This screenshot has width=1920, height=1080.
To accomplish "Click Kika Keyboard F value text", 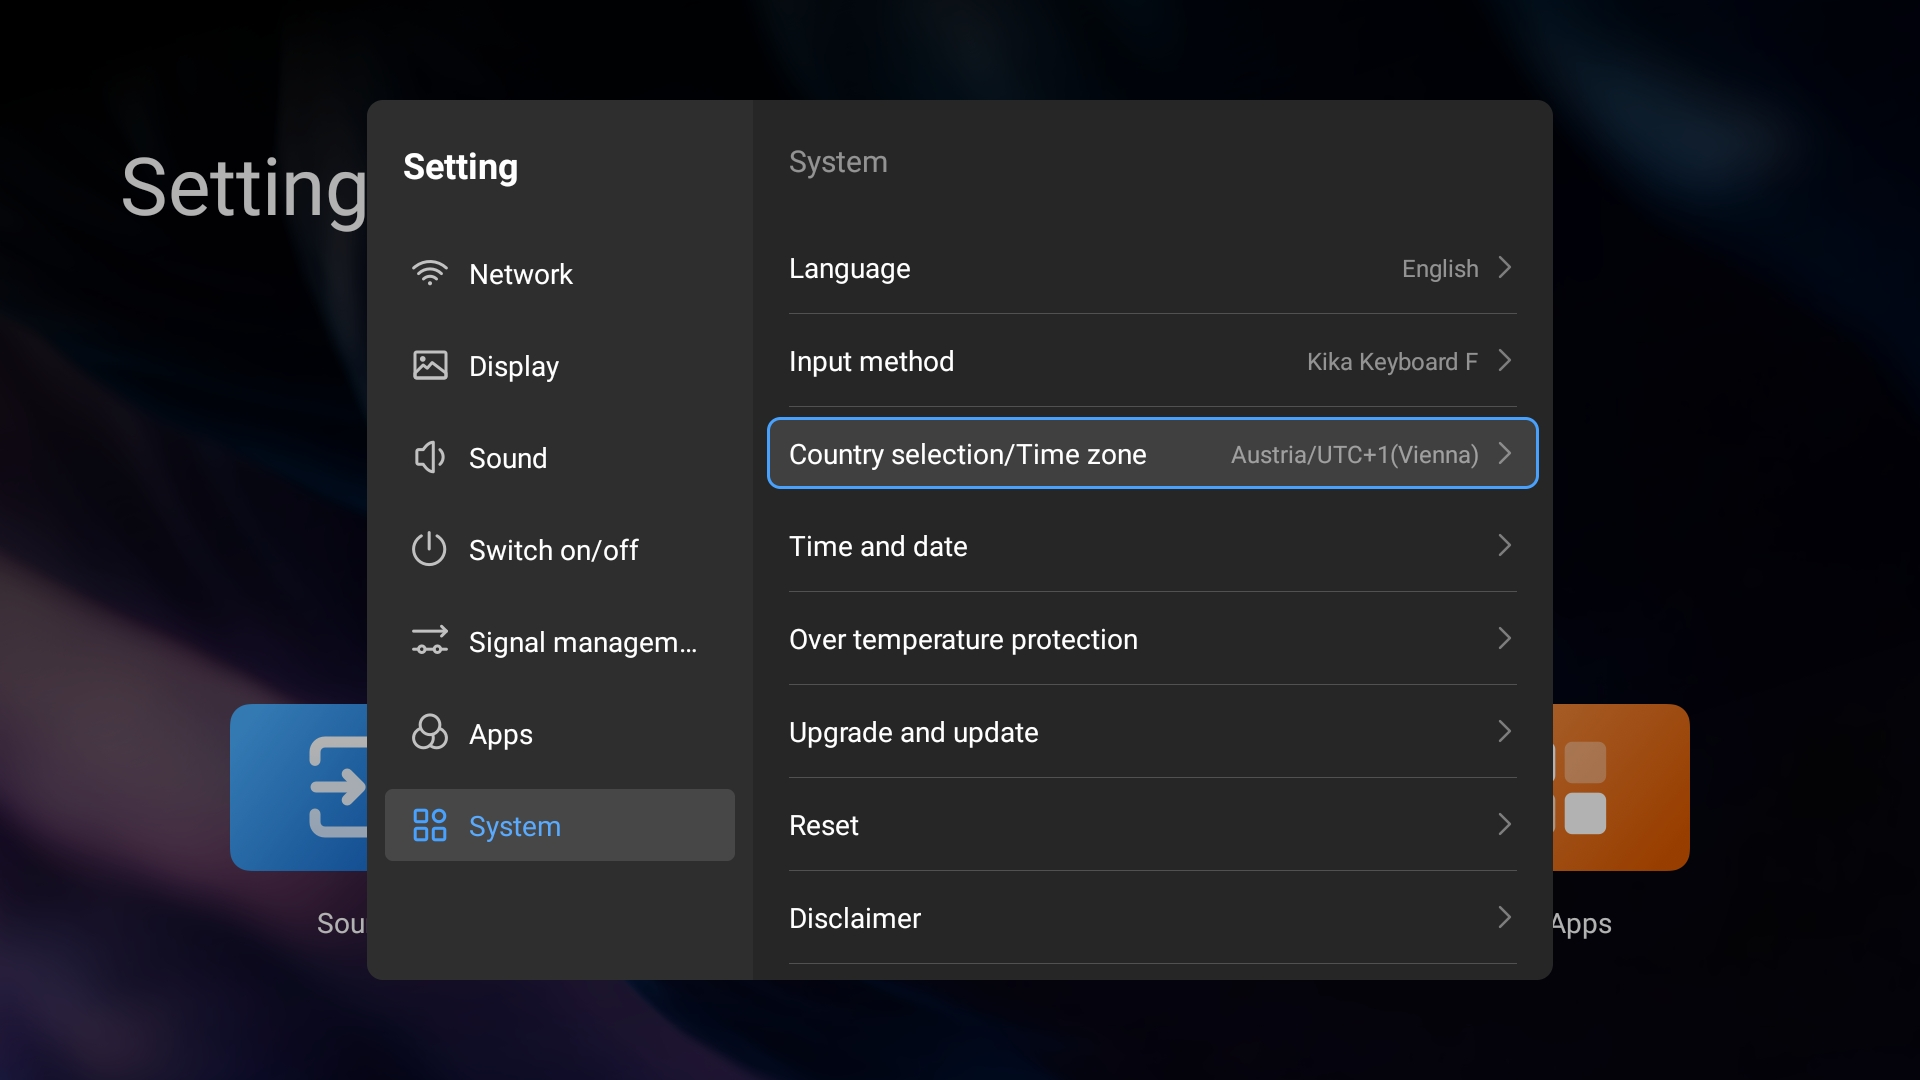I will (x=1391, y=362).
